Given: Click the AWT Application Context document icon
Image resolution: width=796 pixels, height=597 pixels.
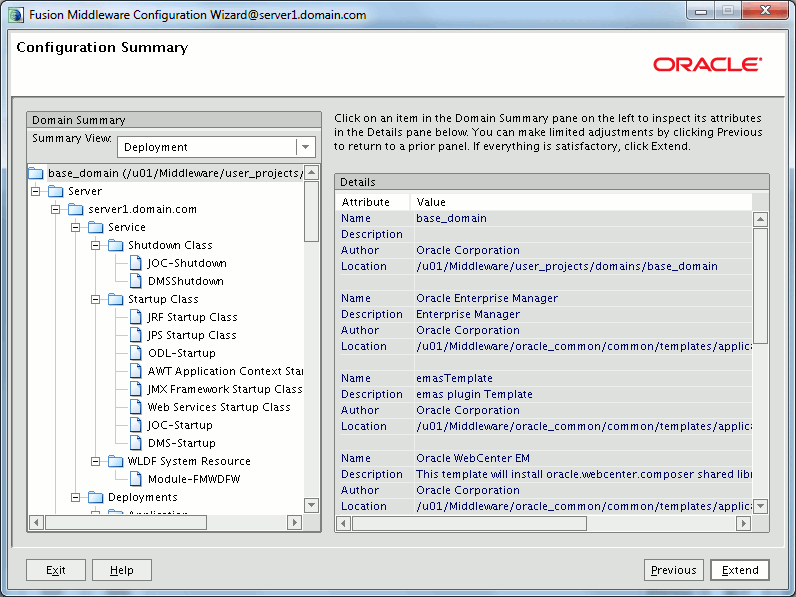Looking at the screenshot, I should click(x=136, y=371).
